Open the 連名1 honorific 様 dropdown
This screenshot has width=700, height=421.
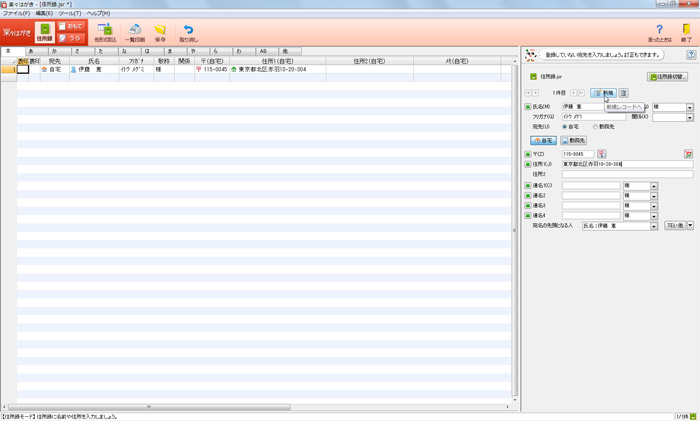click(654, 186)
